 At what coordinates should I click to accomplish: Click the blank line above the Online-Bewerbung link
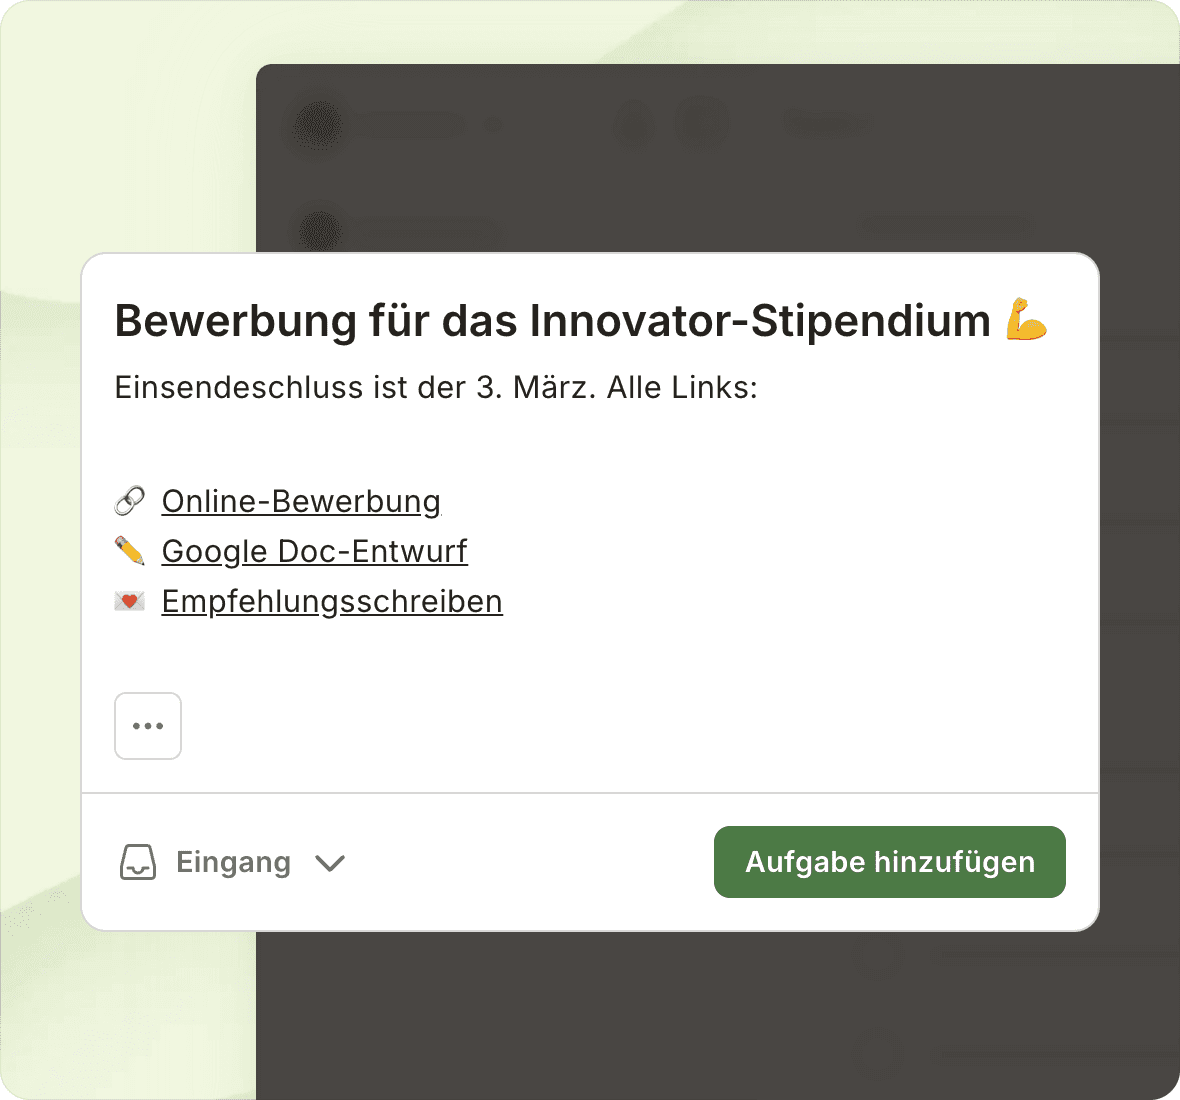500,444
